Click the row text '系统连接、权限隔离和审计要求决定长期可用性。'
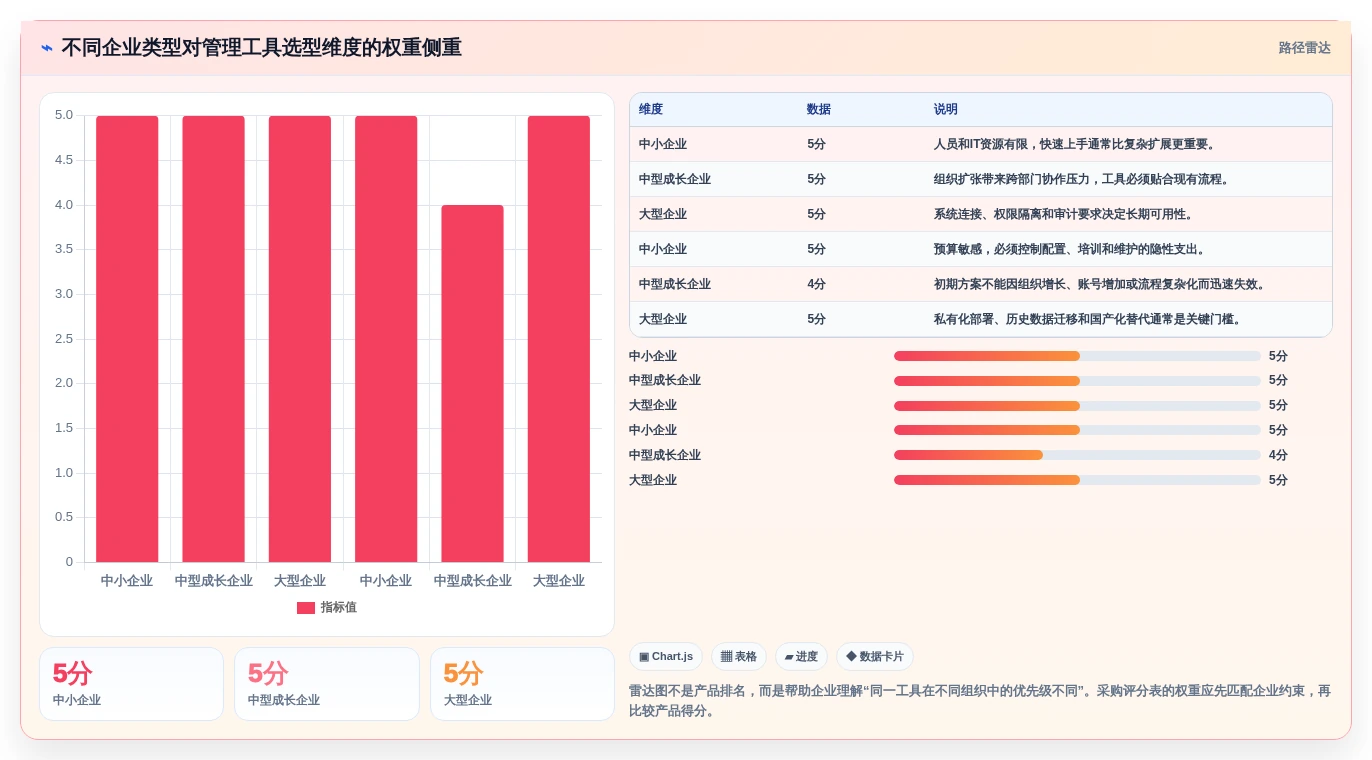 point(1064,215)
